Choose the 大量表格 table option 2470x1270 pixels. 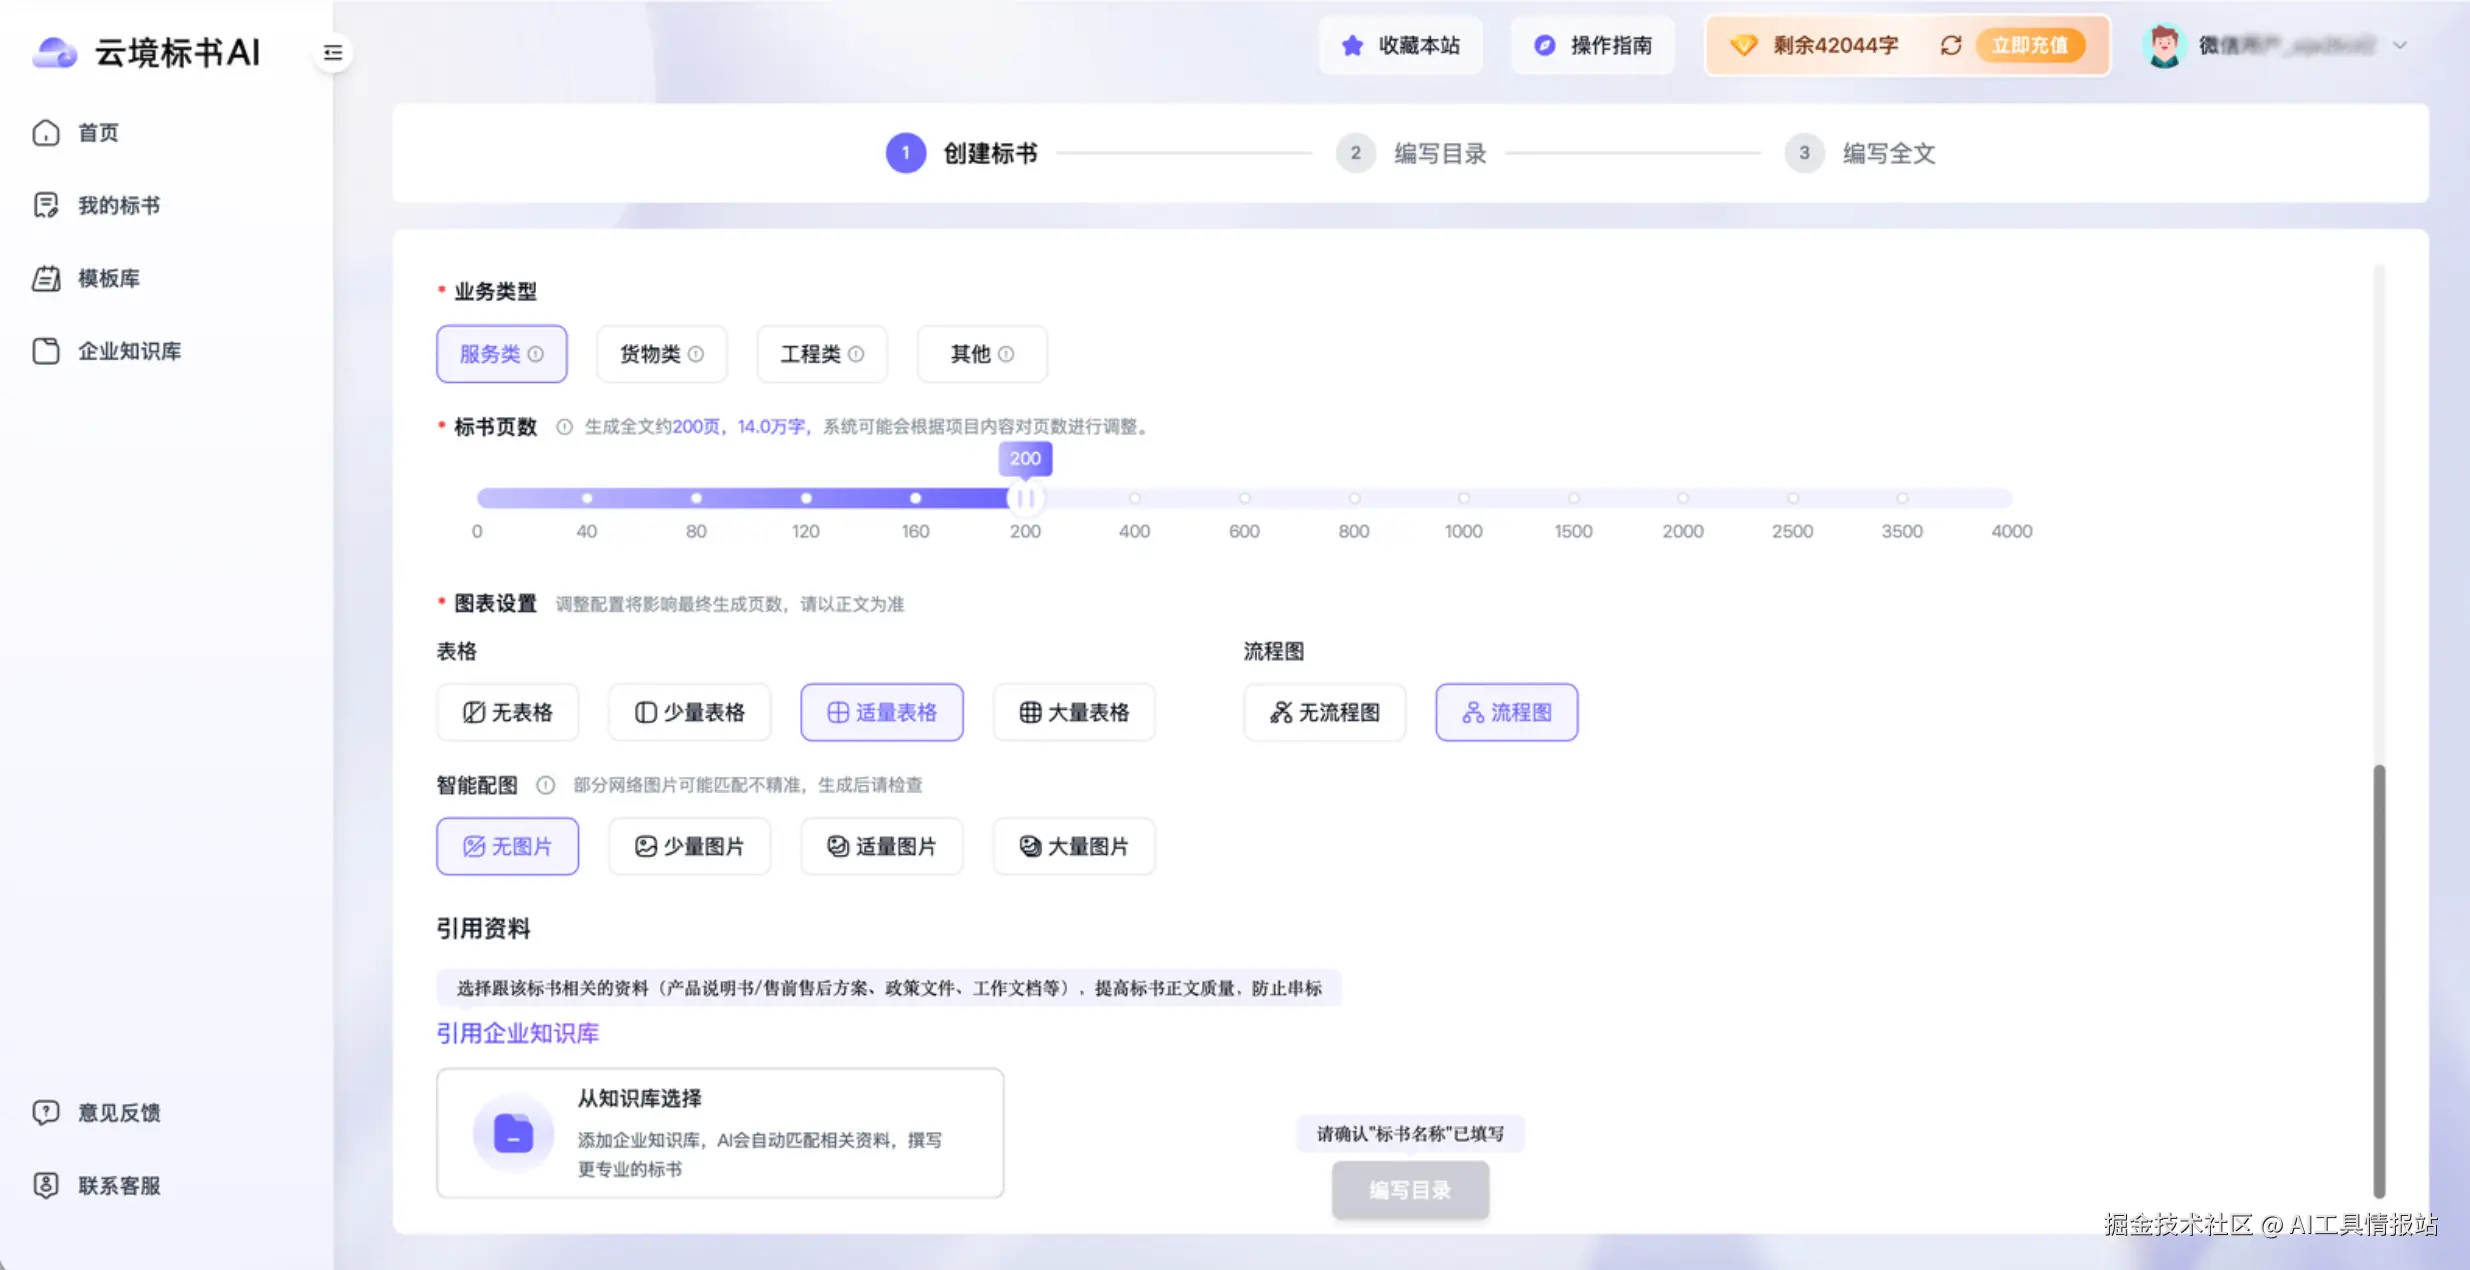1074,712
